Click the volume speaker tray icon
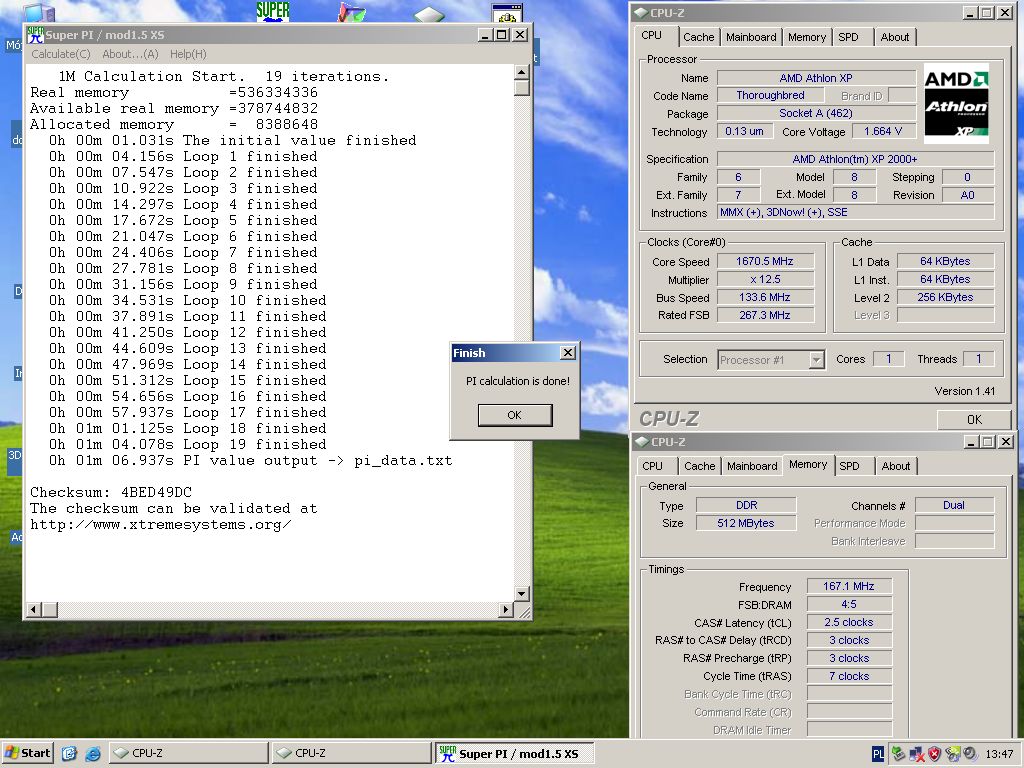Image resolution: width=1024 pixels, height=768 pixels. coord(970,754)
